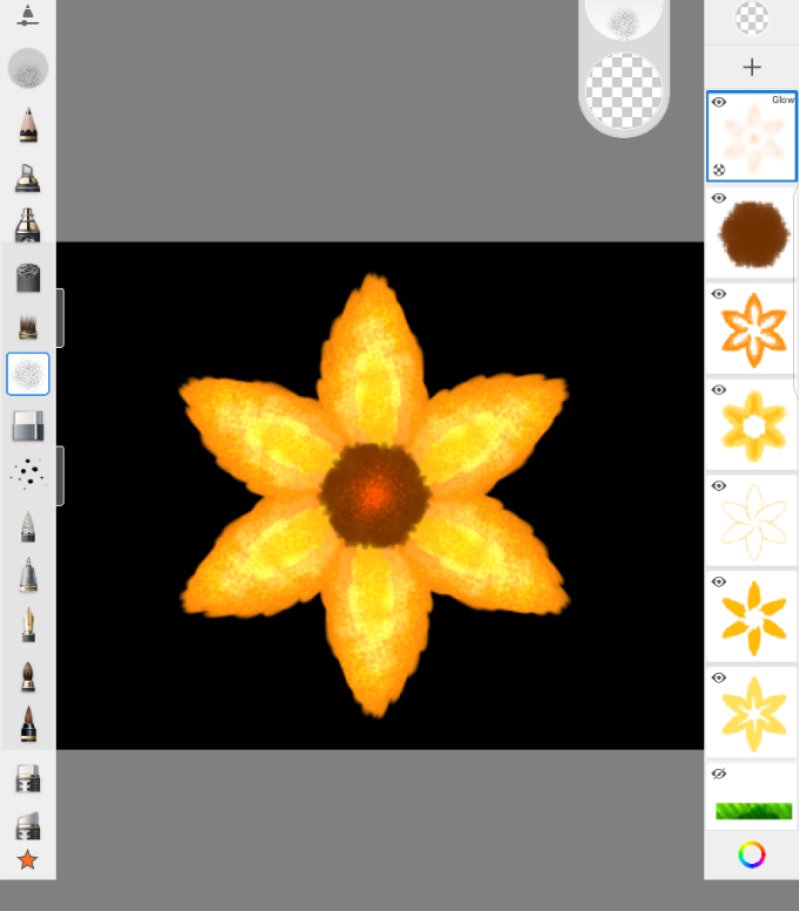The image size is (799, 911).
Task: Hide the brown hexagon center layer
Action: pos(719,198)
